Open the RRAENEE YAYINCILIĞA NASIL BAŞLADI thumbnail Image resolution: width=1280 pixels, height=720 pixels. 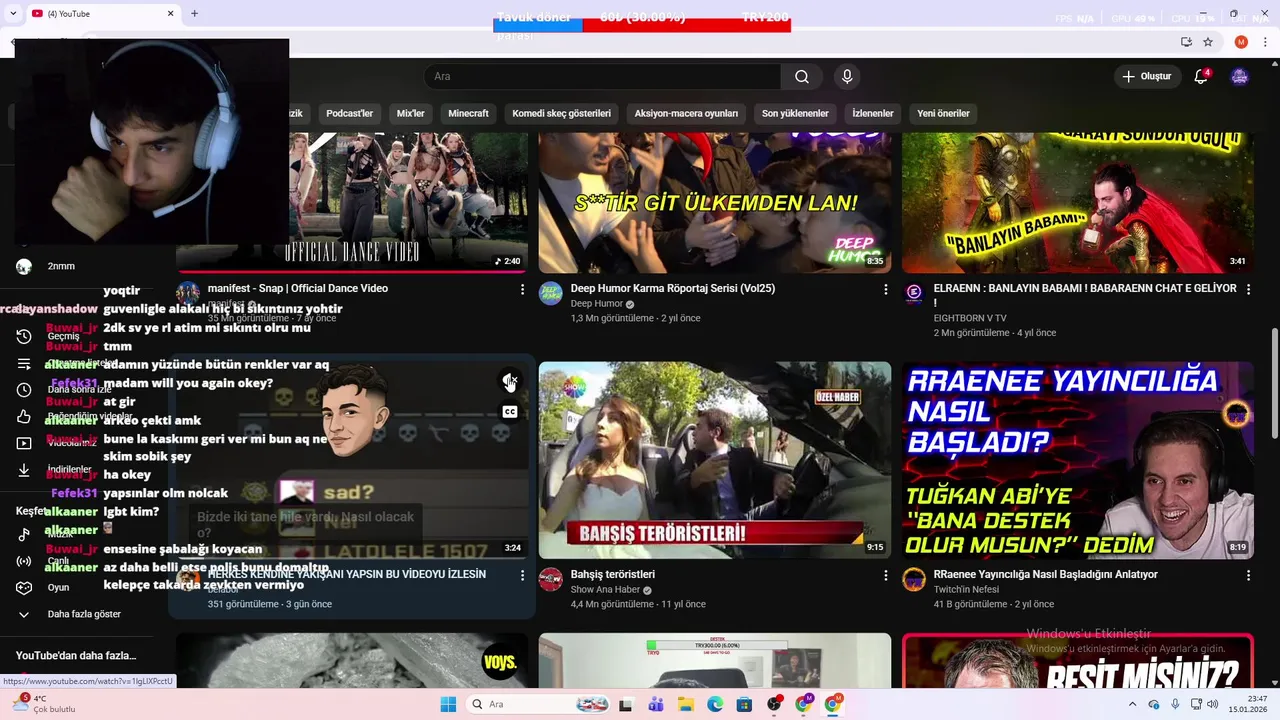1078,460
